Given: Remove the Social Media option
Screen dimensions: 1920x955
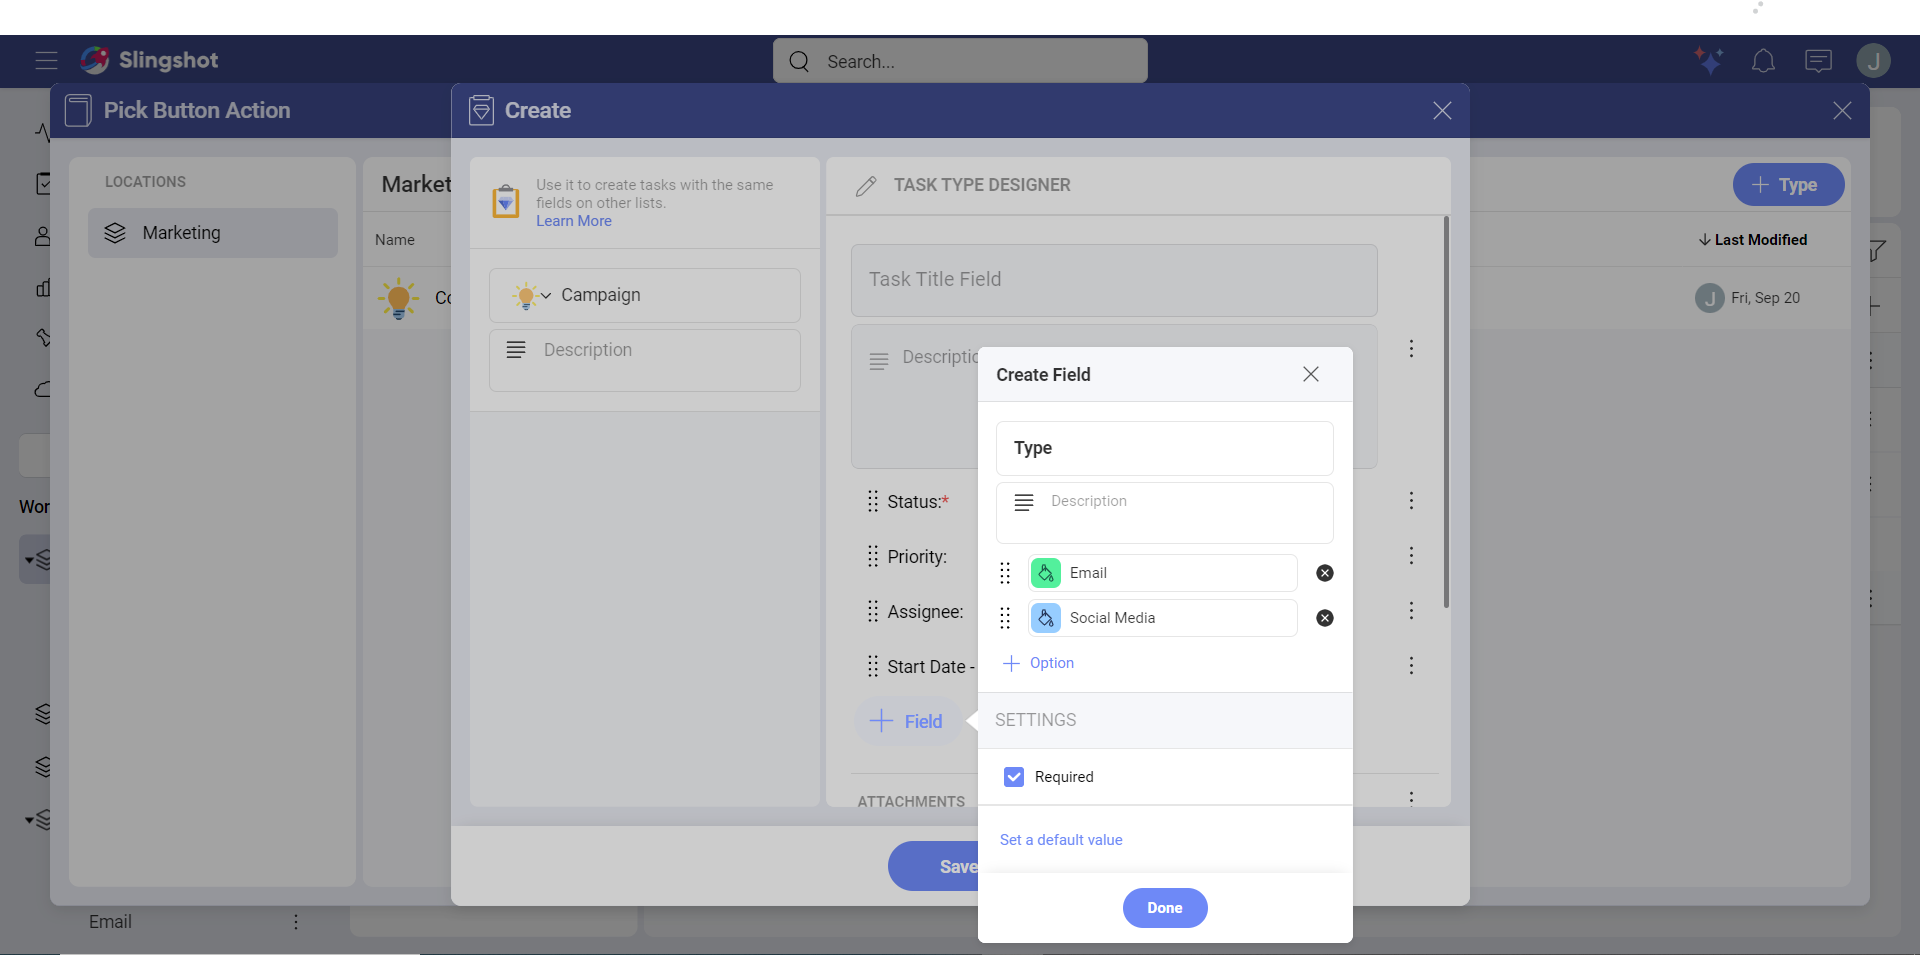Looking at the screenshot, I should pyautogui.click(x=1325, y=618).
